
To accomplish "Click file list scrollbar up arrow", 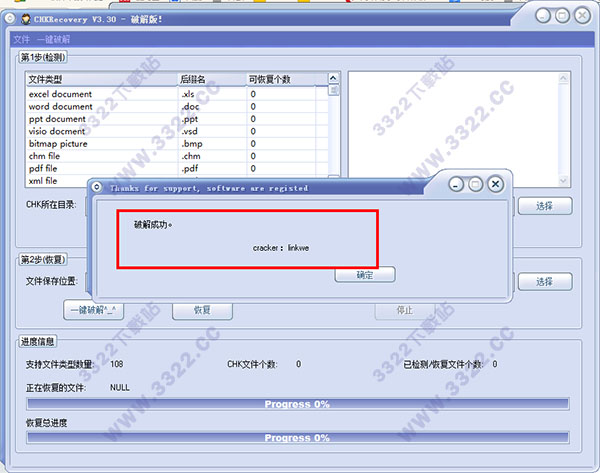I will [333, 78].
